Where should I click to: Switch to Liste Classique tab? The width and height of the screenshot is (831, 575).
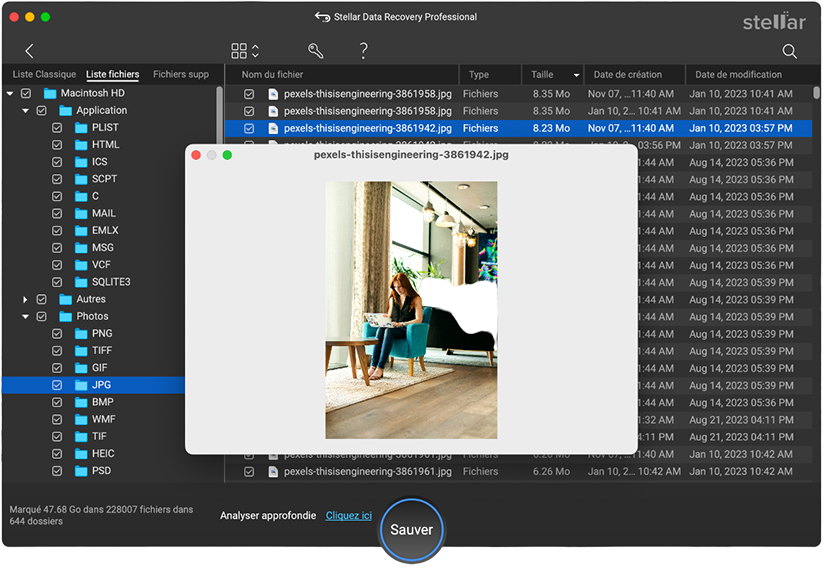click(x=45, y=74)
